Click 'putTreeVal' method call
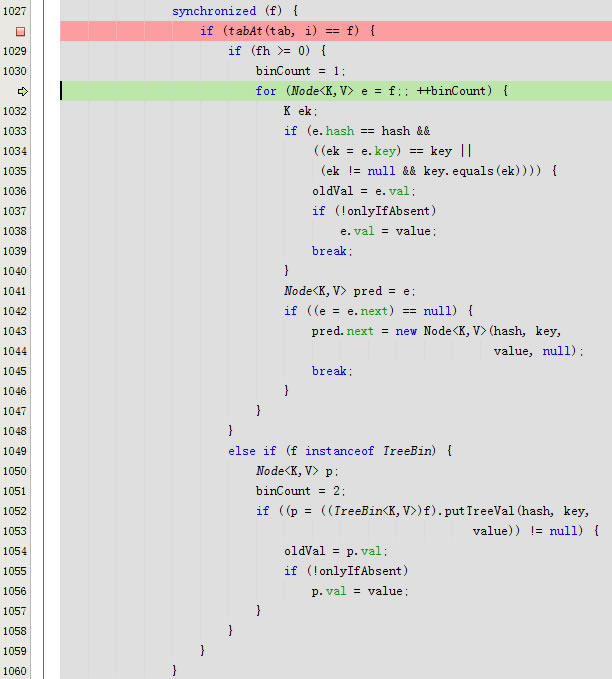The width and height of the screenshot is (612, 679). [479, 511]
